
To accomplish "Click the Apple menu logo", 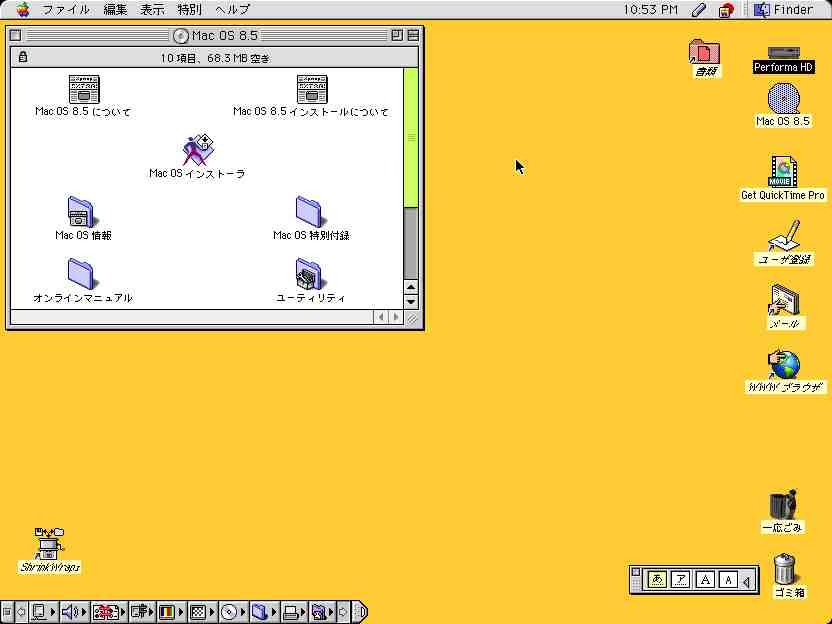I will (x=22, y=10).
